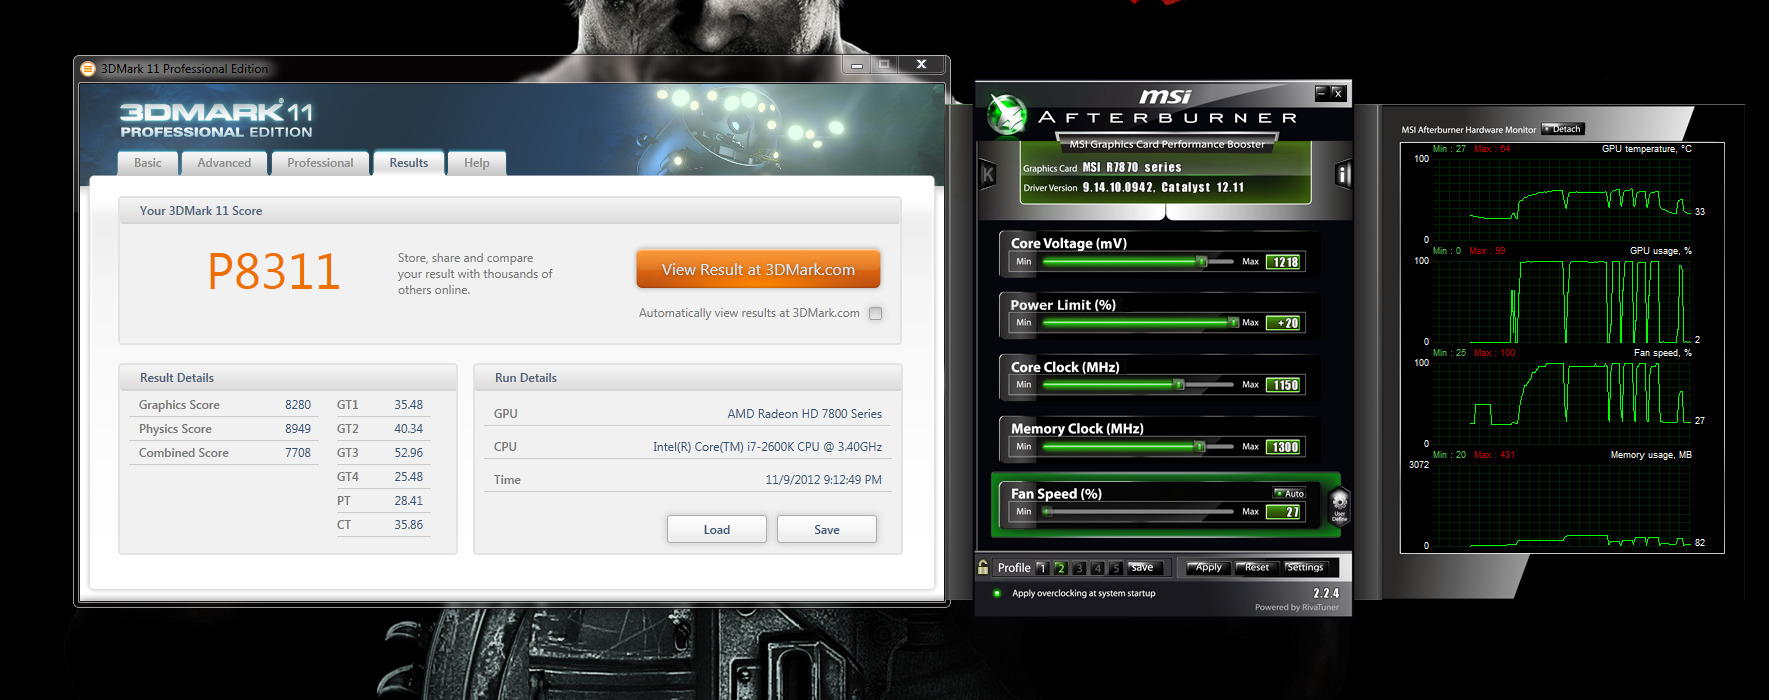
Task: Click the GT2 result 40.34
Action: [x=408, y=429]
